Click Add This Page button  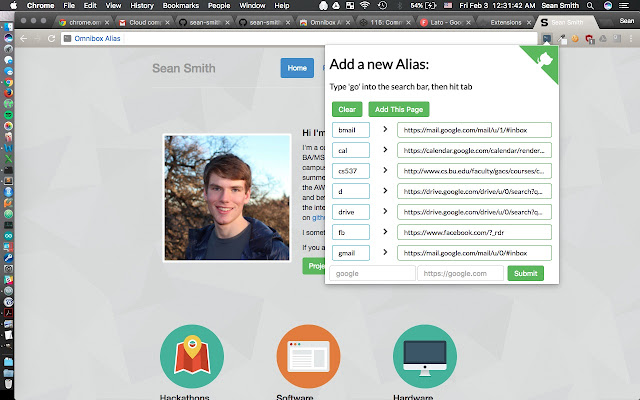point(399,109)
